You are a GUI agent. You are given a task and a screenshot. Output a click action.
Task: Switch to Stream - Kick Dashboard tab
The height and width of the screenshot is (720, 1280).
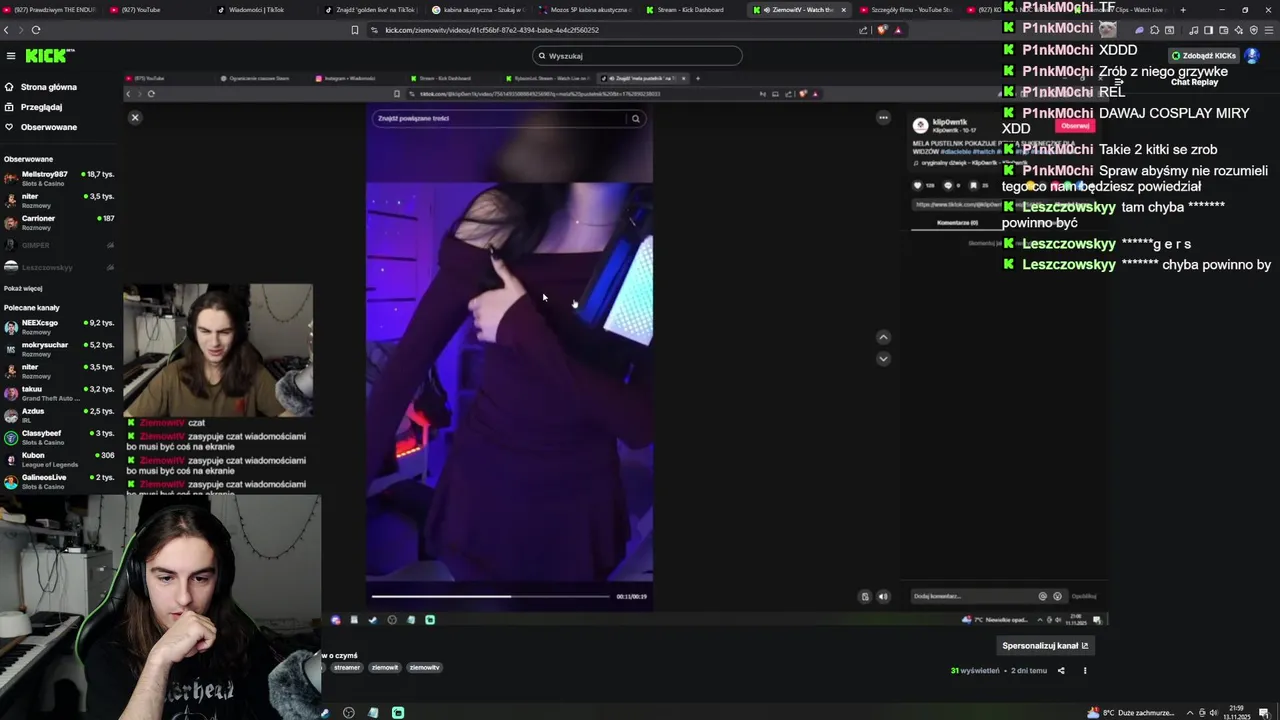tap(690, 10)
